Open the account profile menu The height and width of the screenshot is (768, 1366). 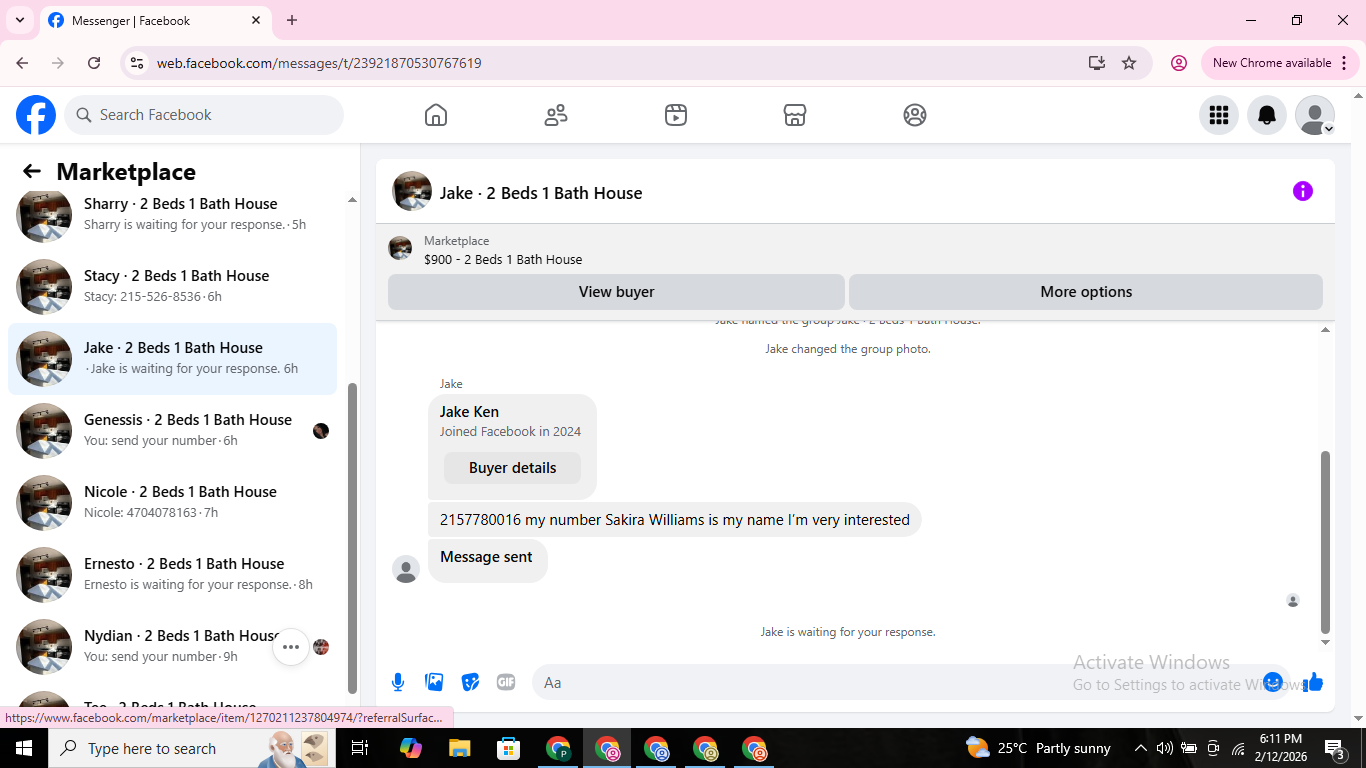coord(1315,115)
